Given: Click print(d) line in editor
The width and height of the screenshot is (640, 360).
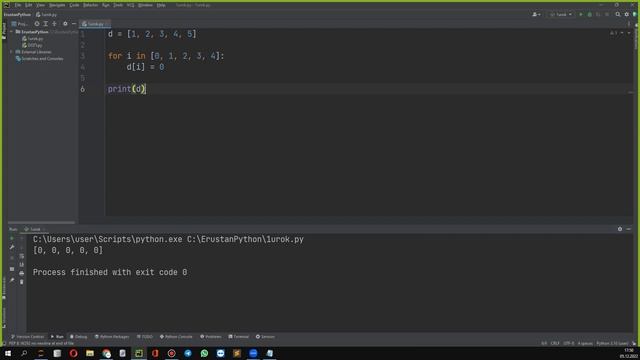Looking at the screenshot, I should (x=127, y=89).
